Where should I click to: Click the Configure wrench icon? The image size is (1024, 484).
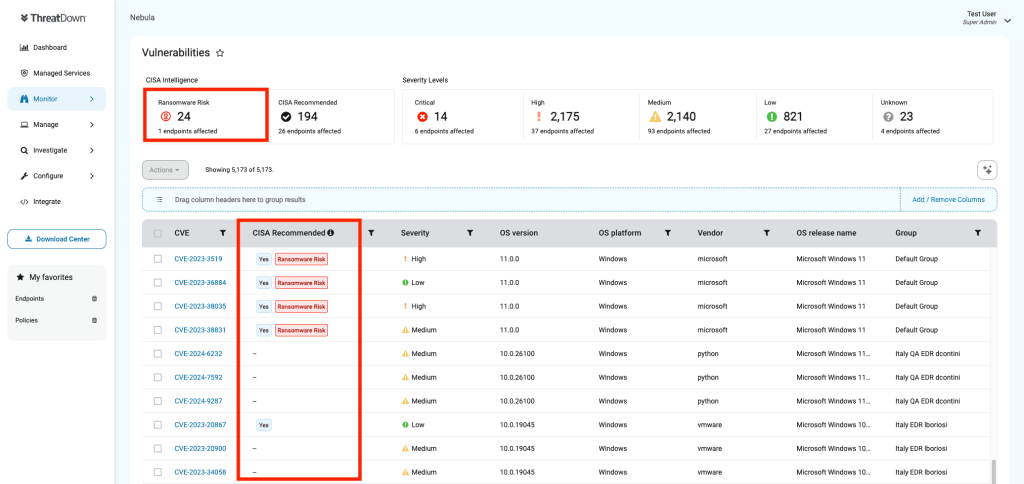24,176
